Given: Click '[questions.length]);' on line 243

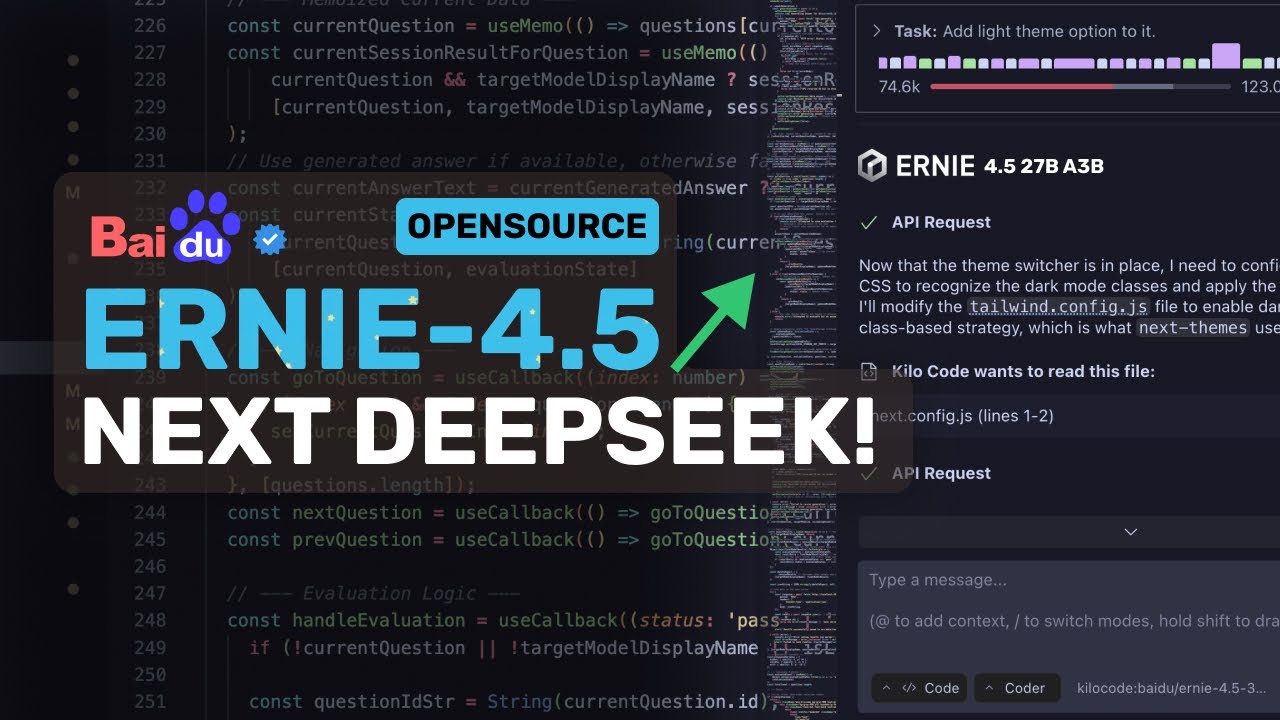Looking at the screenshot, I should point(368,485).
